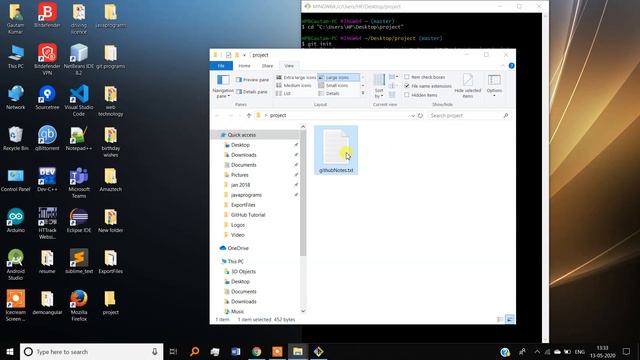Select the Recycle Bin desktop icon

[x=16, y=139]
